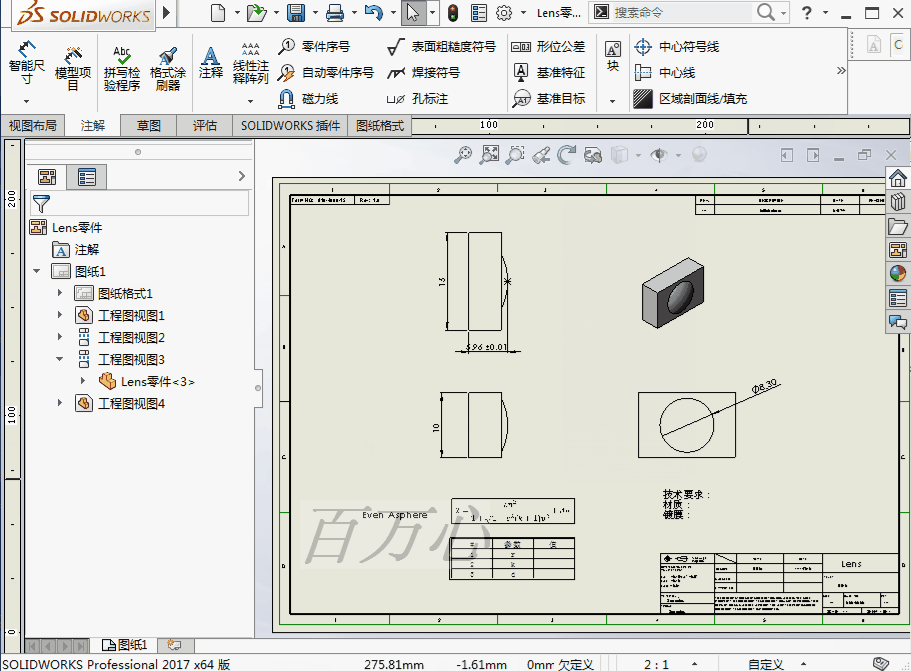Open the Save button dropdown arrow
Image resolution: width=911 pixels, height=671 pixels.
[x=315, y=13]
